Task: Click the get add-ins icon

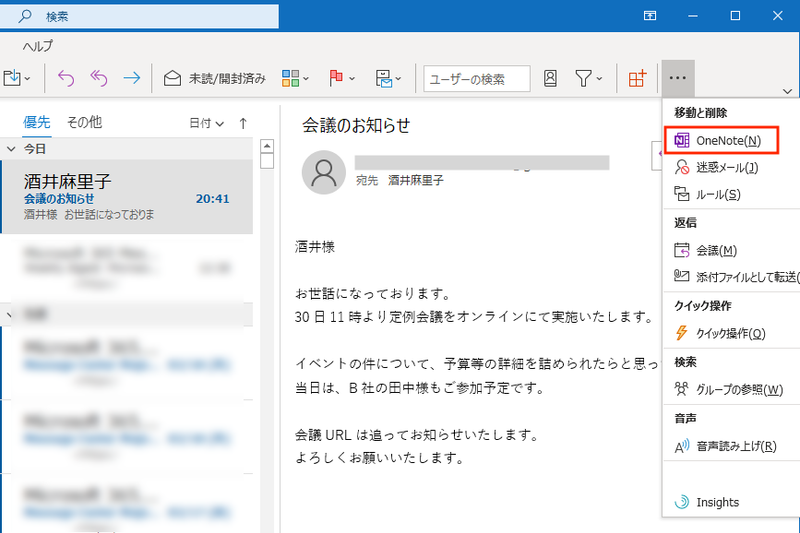Action: tap(637, 78)
